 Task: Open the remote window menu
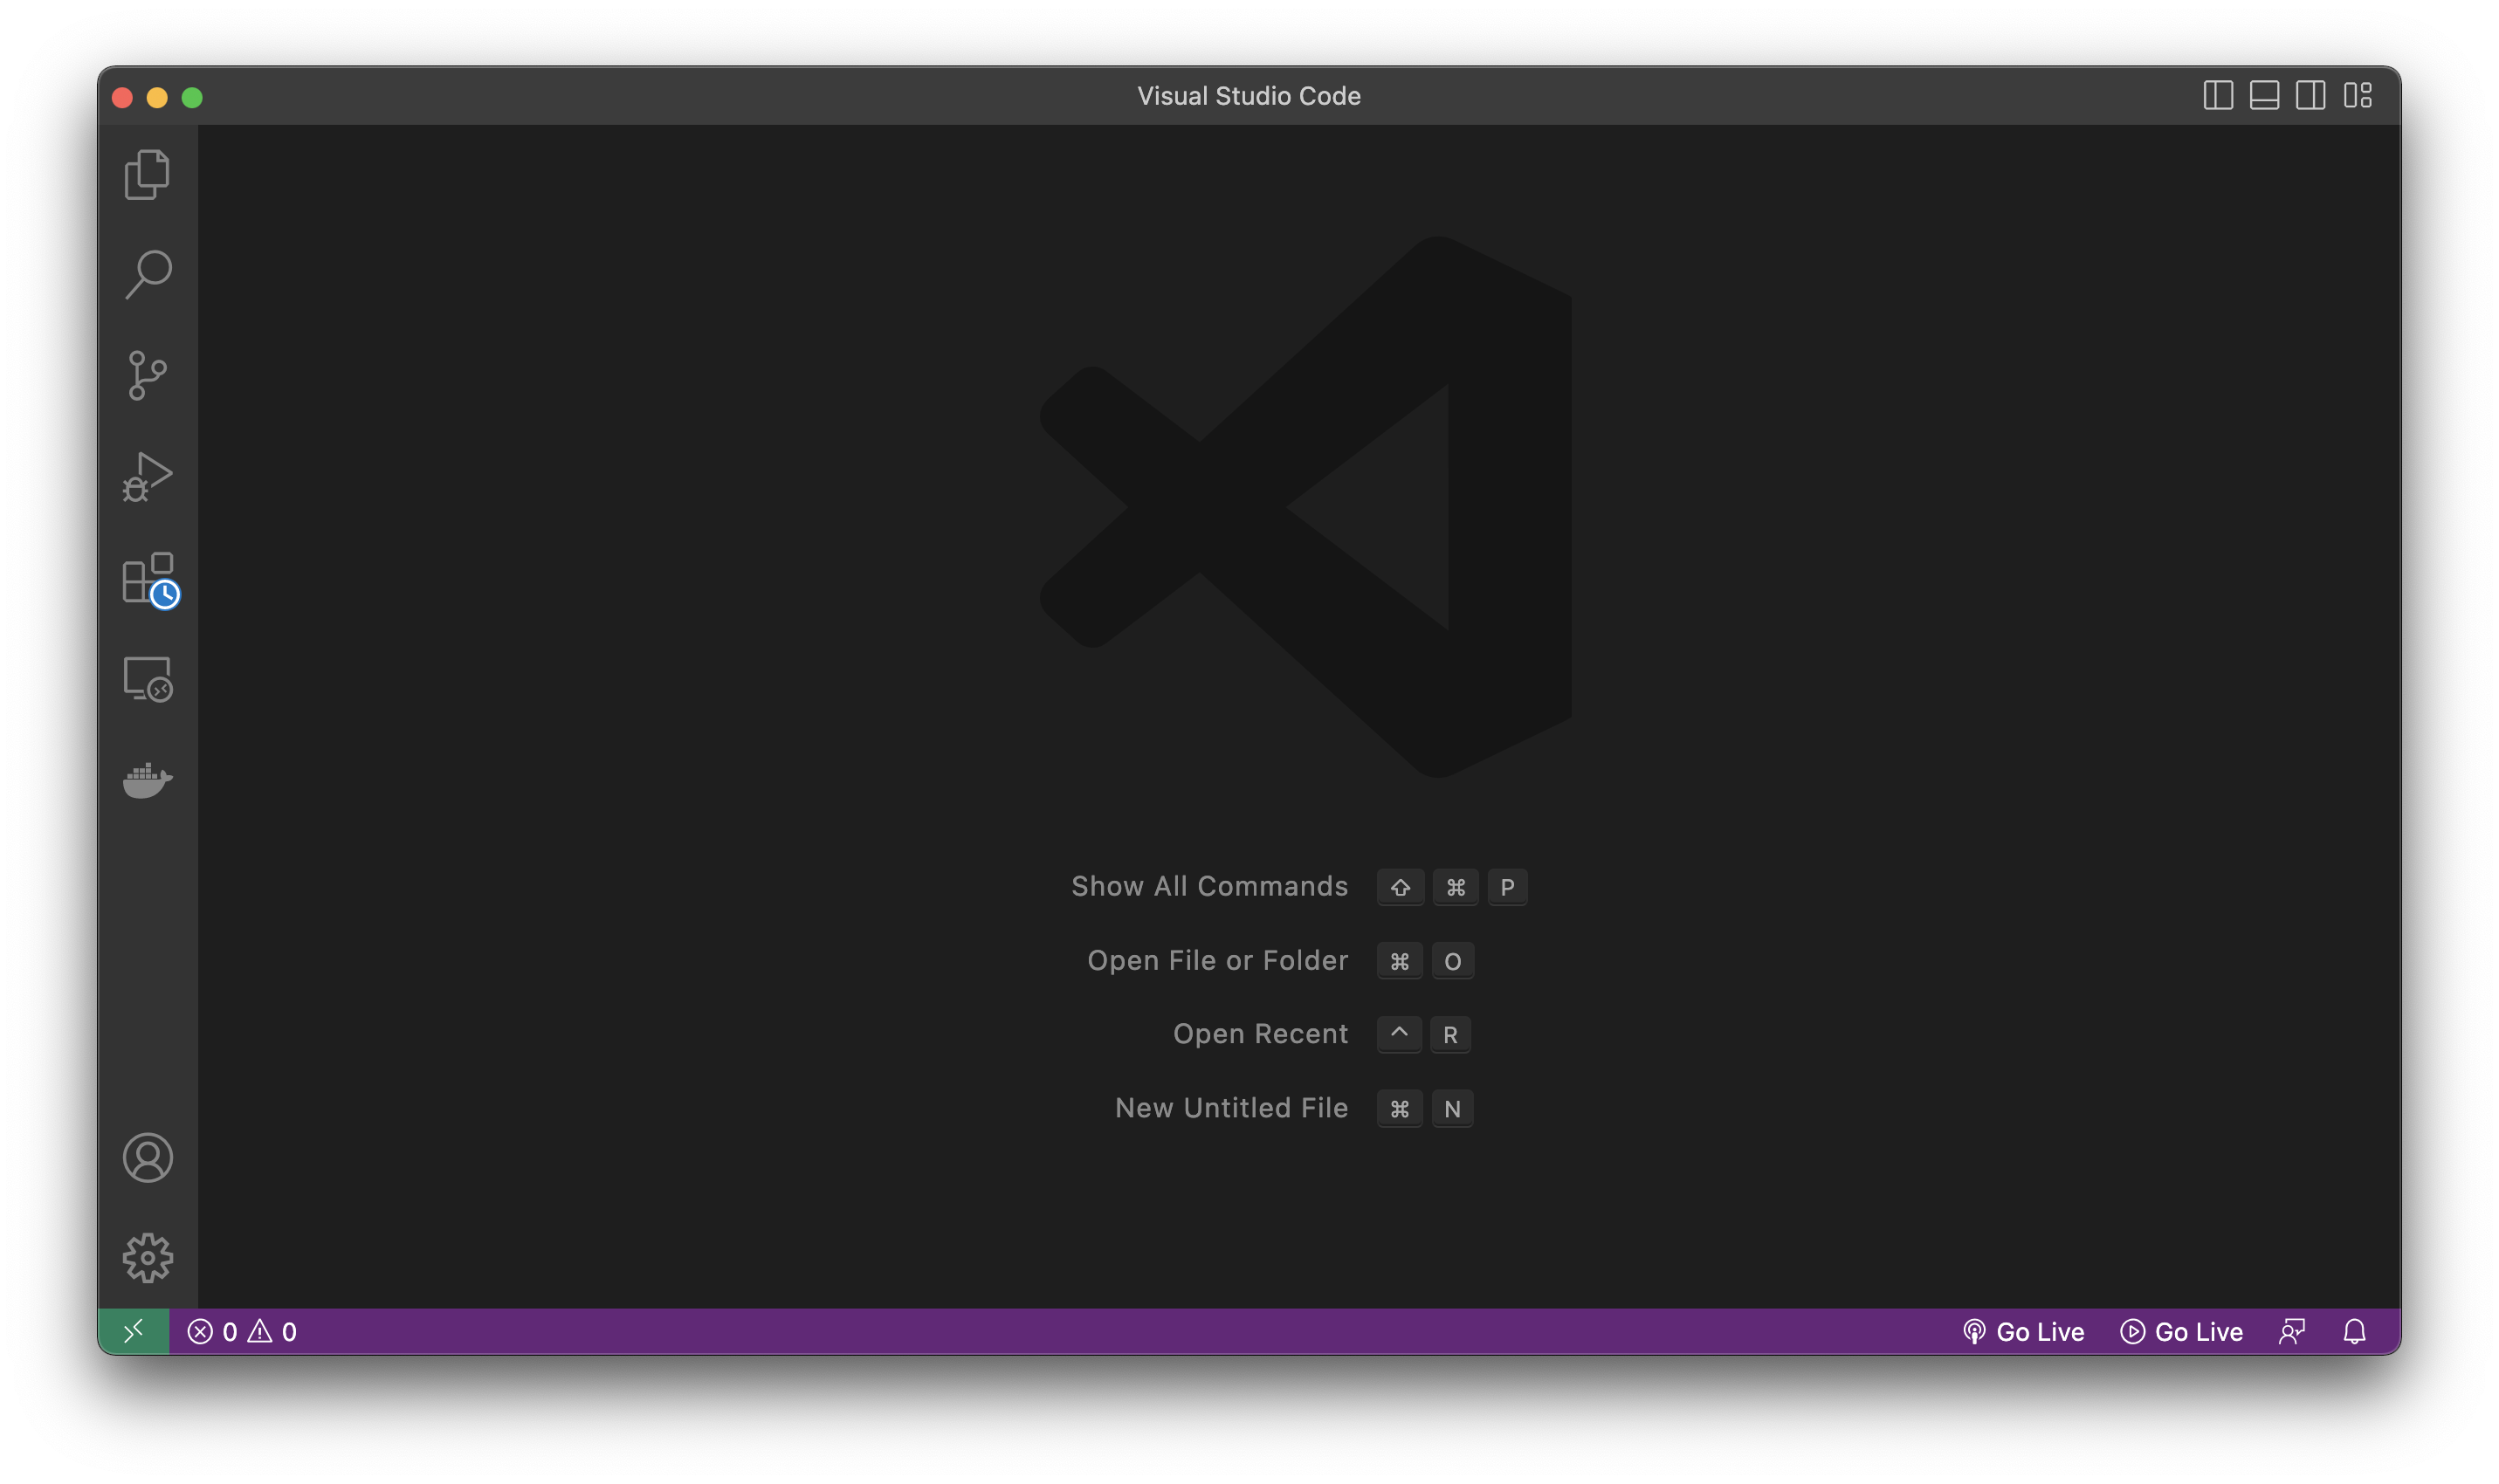point(133,1332)
